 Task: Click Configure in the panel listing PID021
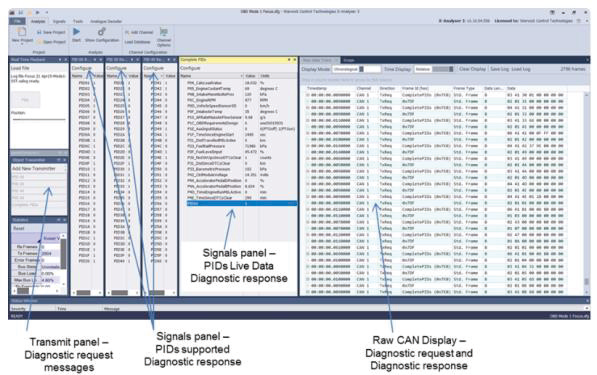click(x=116, y=68)
